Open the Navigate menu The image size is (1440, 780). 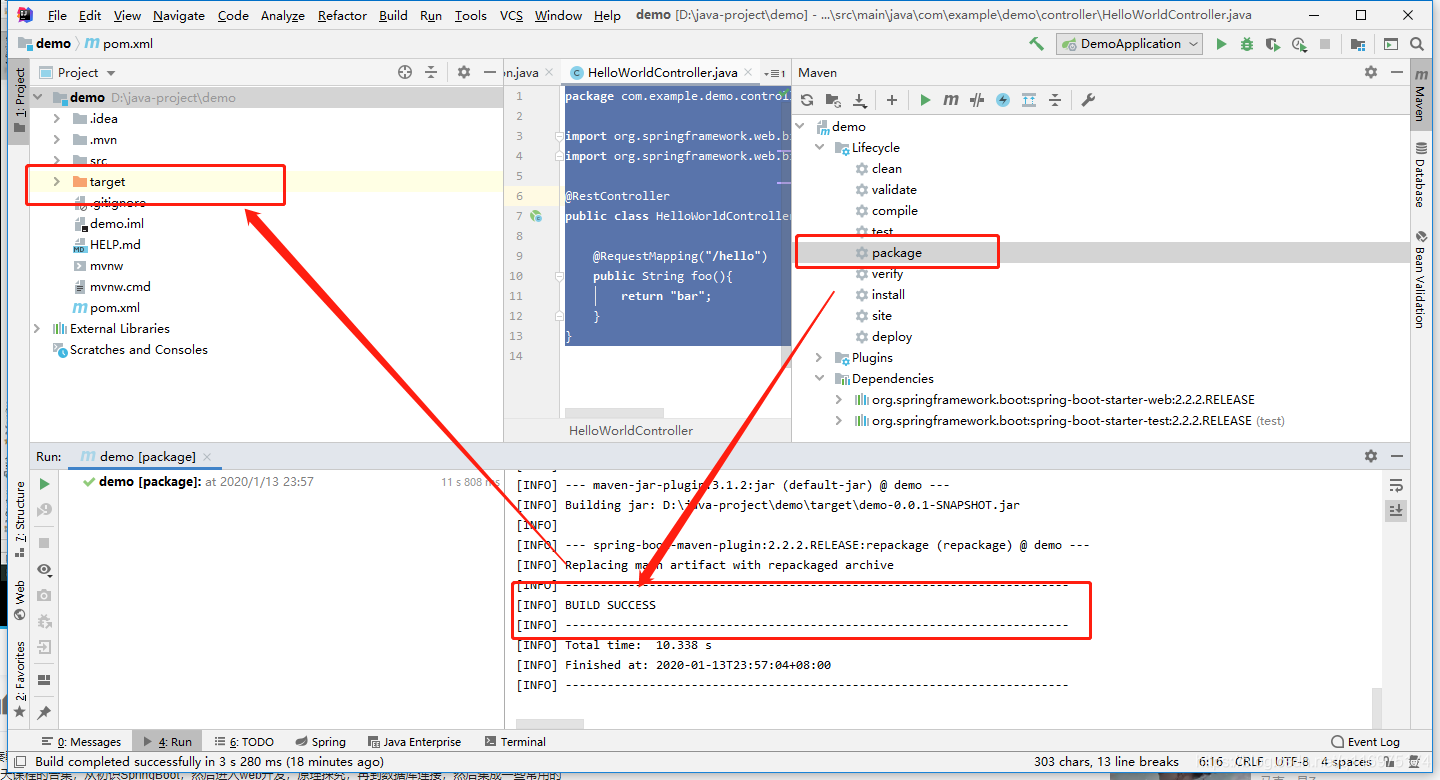tap(179, 15)
